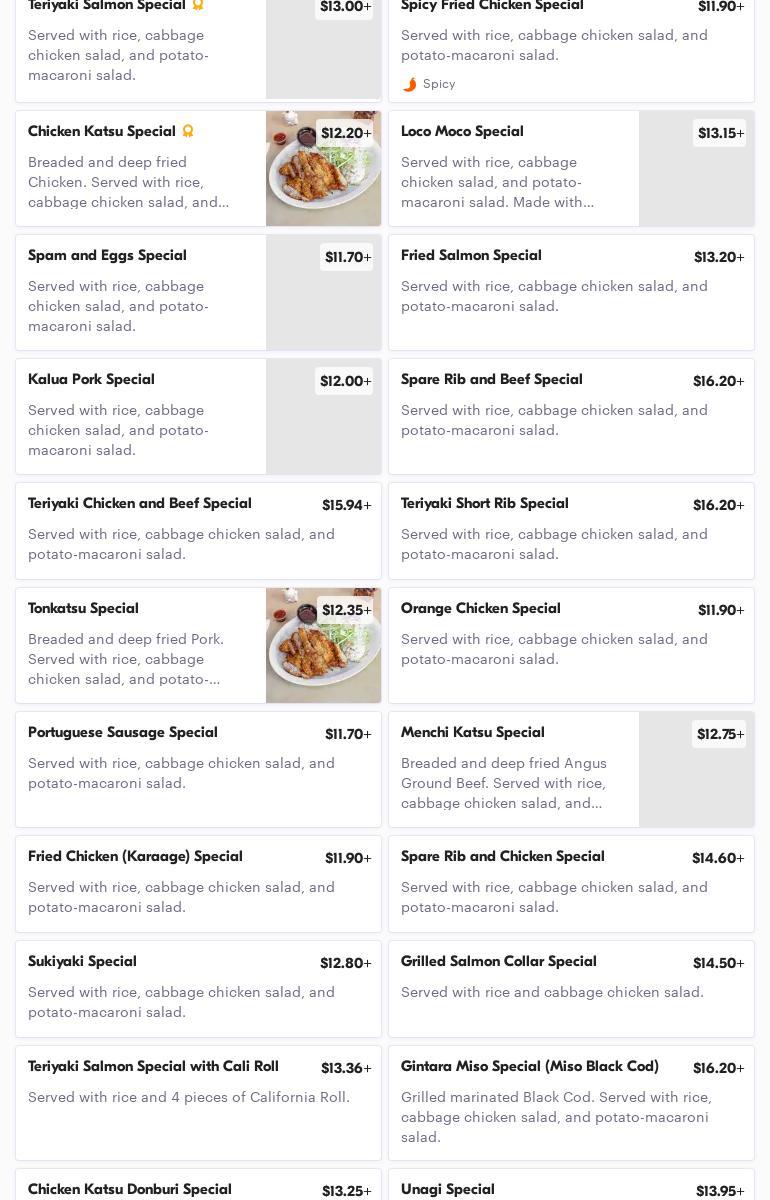The width and height of the screenshot is (770, 1200).
Task: Click the Menchi Katsu Special price tag
Action: tap(719, 735)
